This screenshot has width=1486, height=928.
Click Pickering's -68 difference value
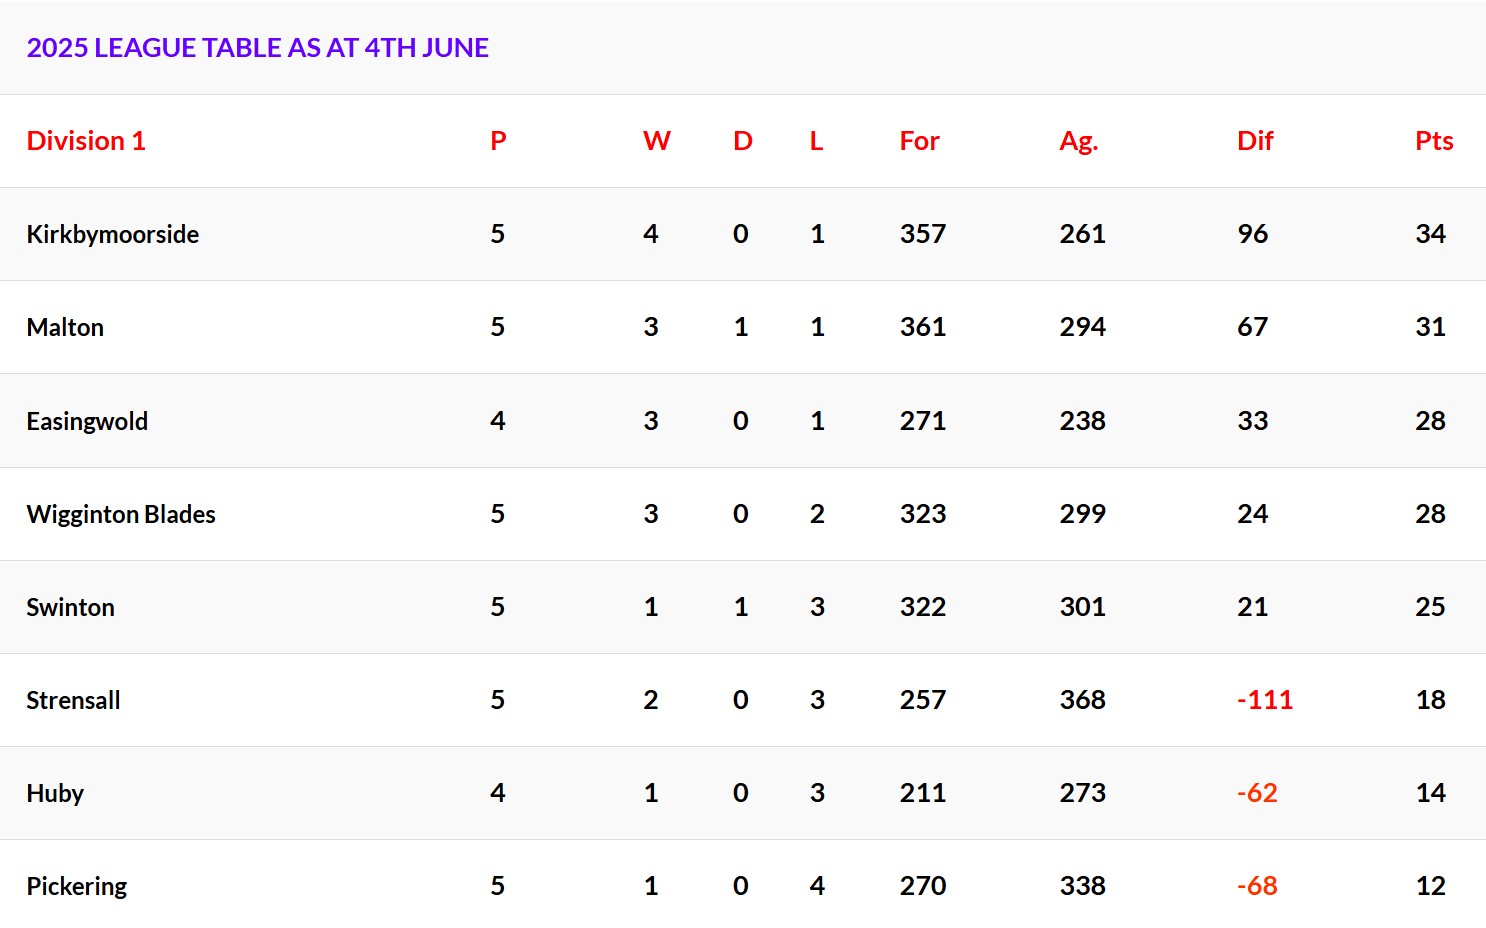(1257, 886)
